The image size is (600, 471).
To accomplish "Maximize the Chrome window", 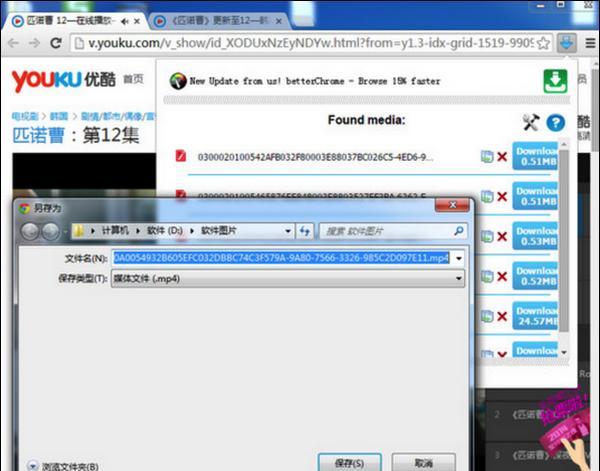I will [560, 5].
